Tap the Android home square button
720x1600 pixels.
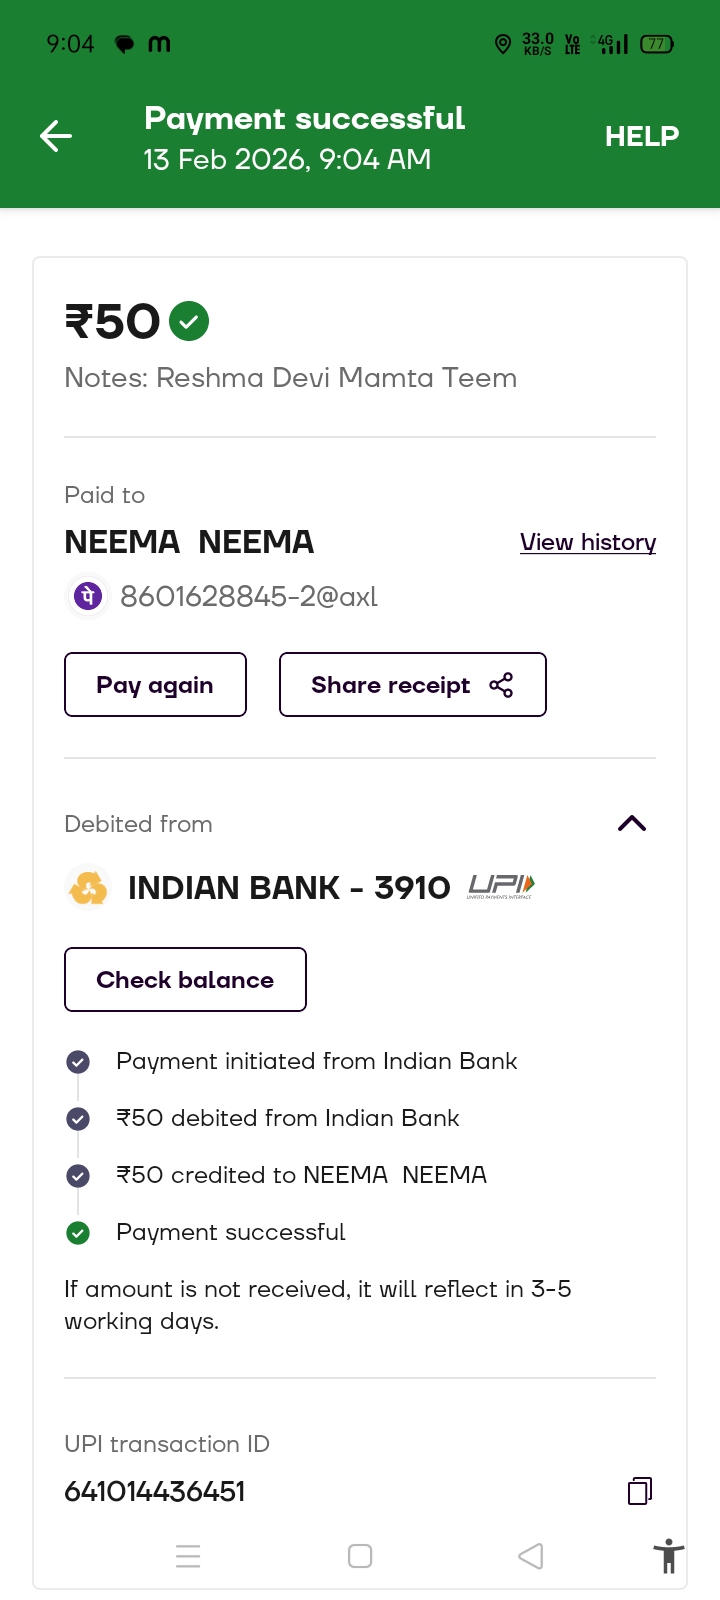[360, 1556]
